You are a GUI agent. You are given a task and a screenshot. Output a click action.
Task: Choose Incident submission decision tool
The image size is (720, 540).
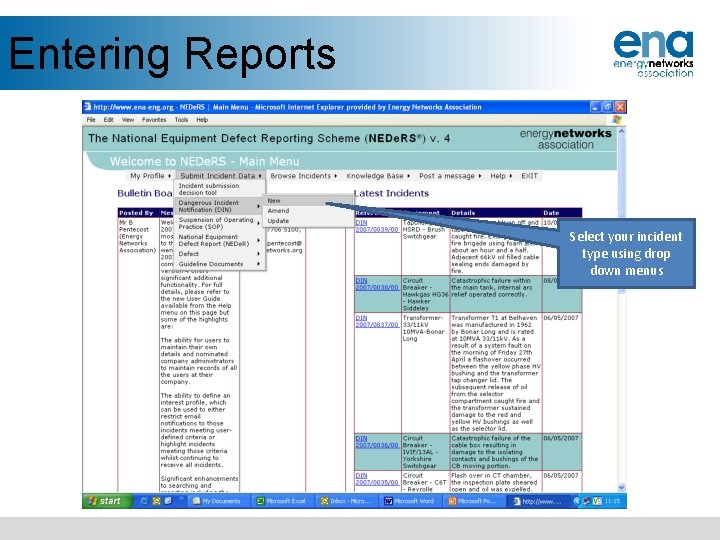coord(219,189)
